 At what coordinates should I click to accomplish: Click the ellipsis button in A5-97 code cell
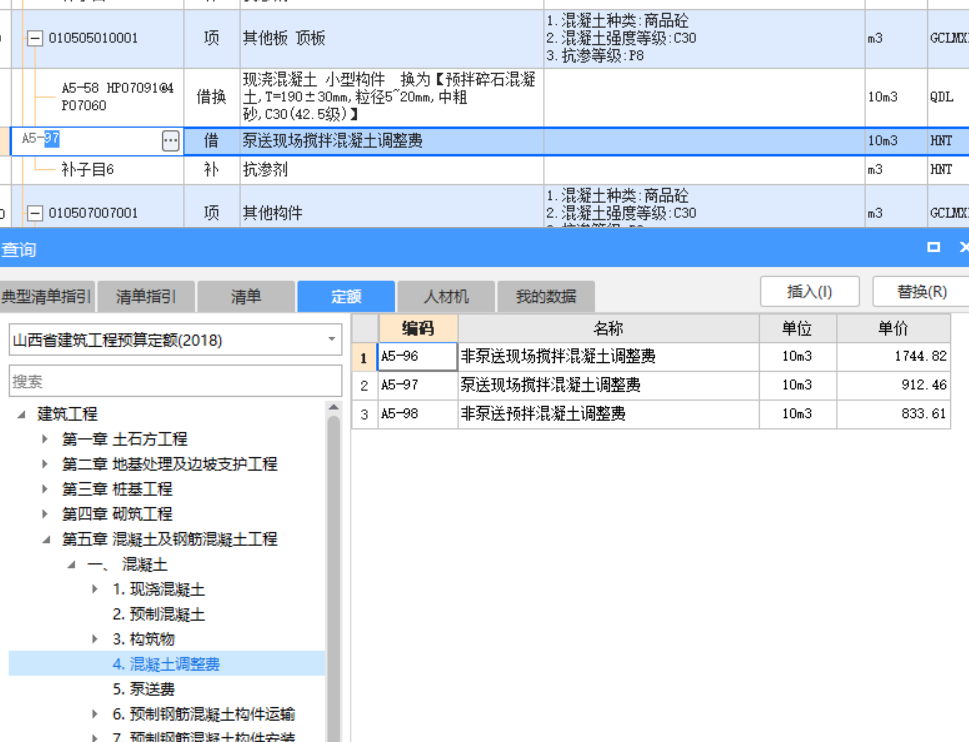pos(171,141)
